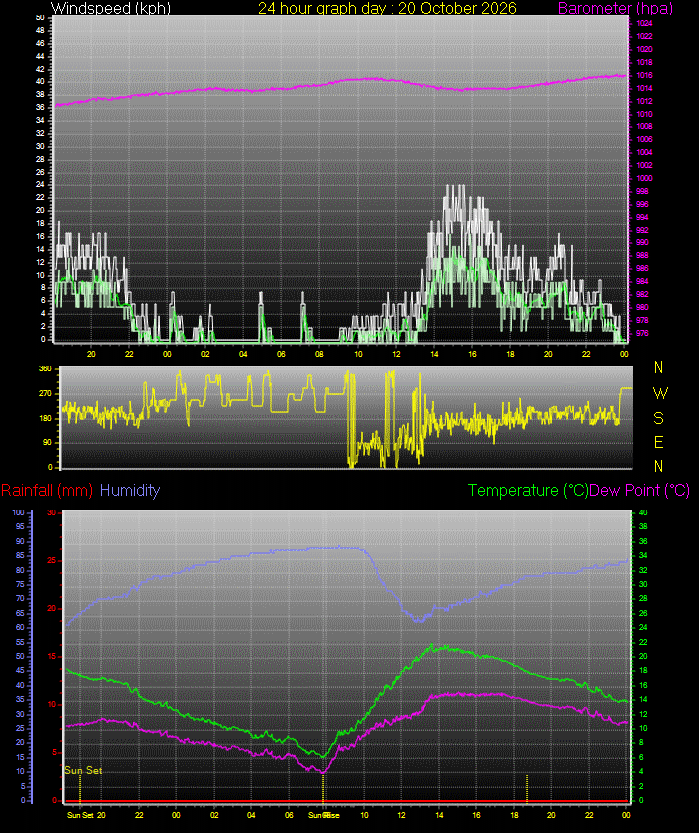The width and height of the screenshot is (699, 833).
Task: Click the W compass letter beside direction chart
Action: (x=660, y=393)
